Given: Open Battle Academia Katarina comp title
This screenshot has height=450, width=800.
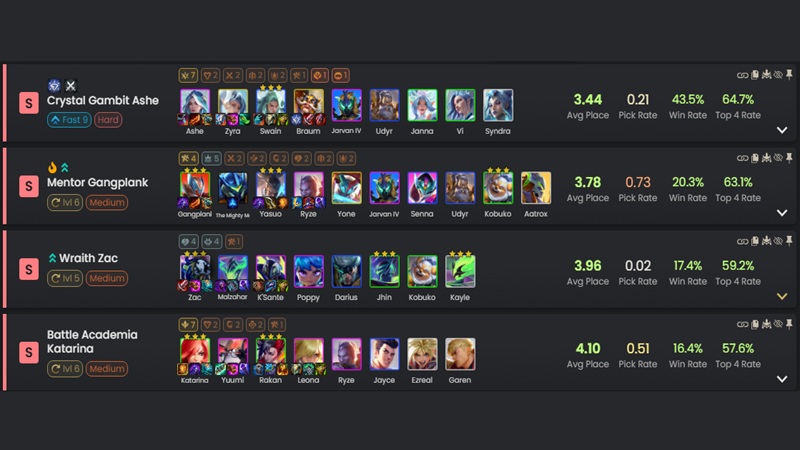Looking at the screenshot, I should 92,341.
